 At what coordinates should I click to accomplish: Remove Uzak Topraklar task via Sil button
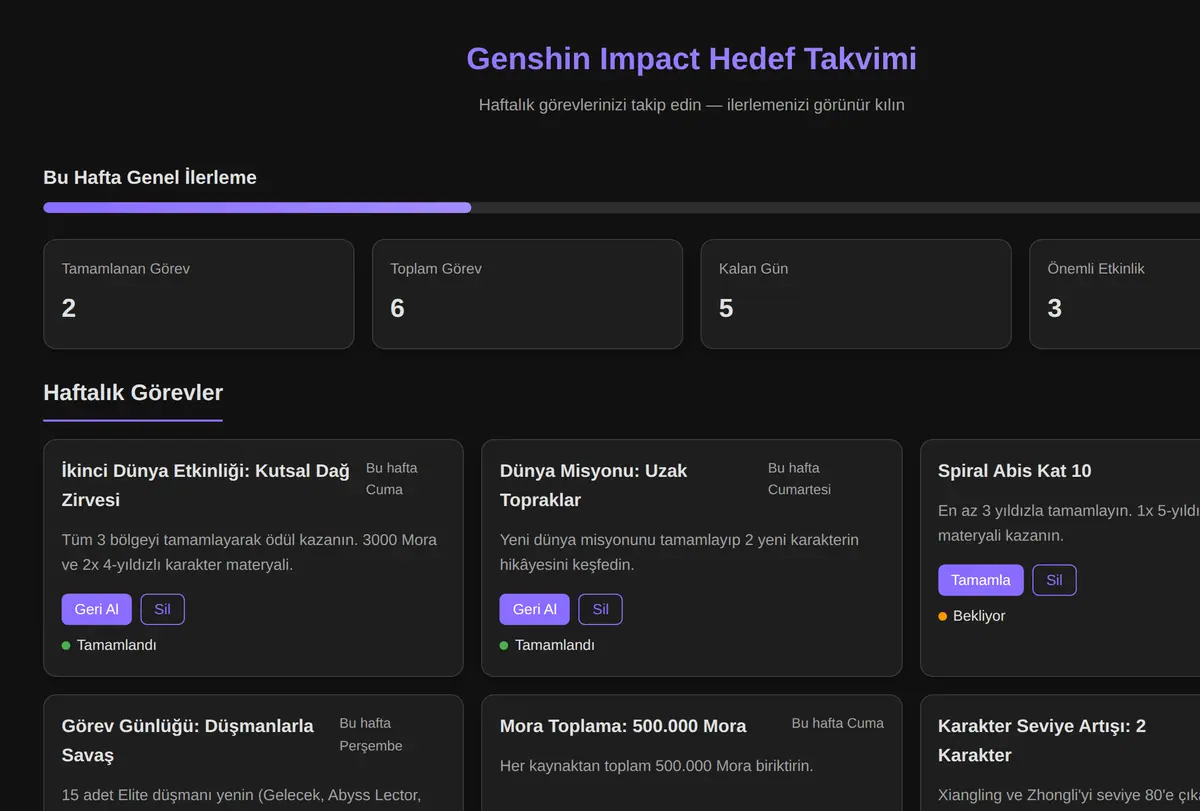tap(600, 609)
